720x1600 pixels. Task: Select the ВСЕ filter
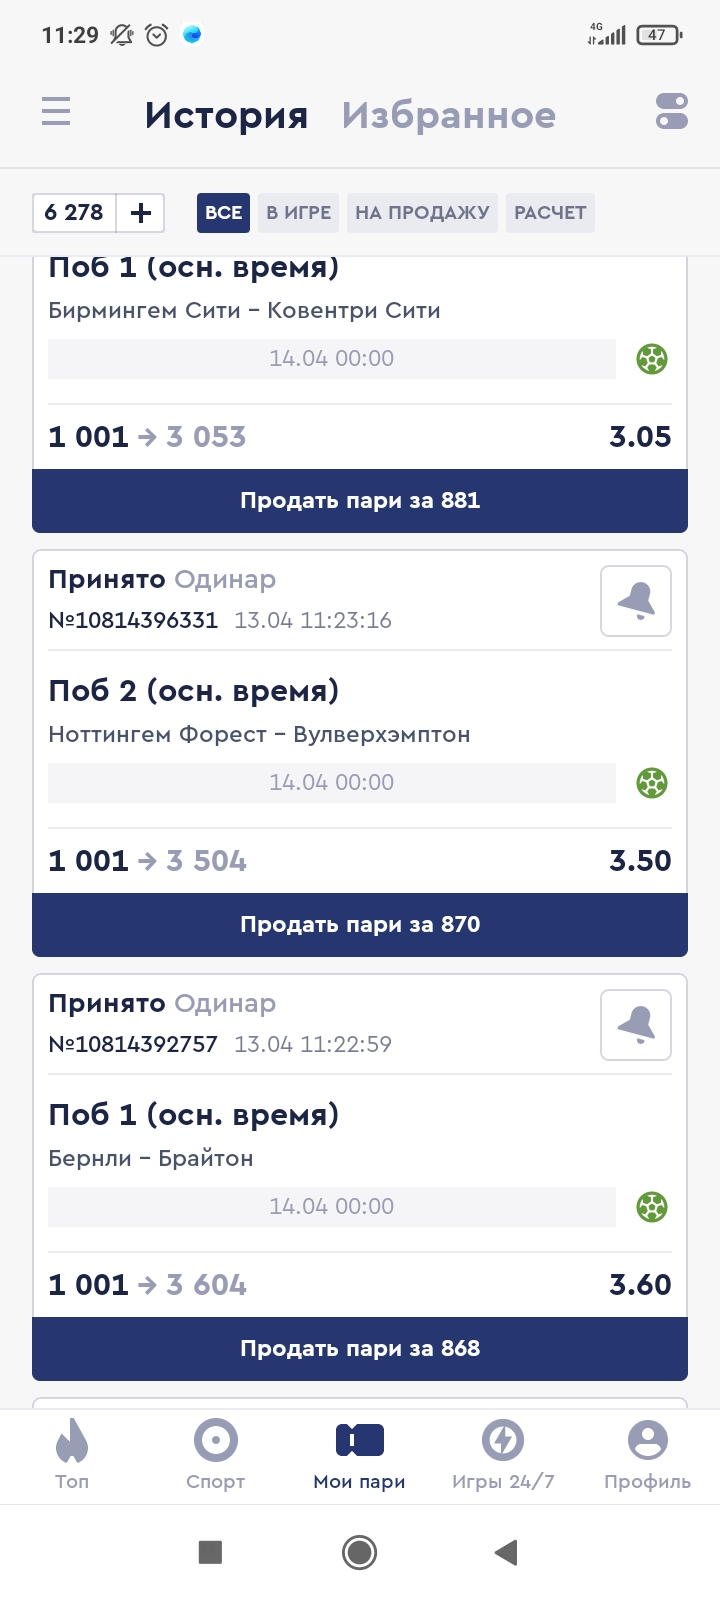(x=223, y=212)
